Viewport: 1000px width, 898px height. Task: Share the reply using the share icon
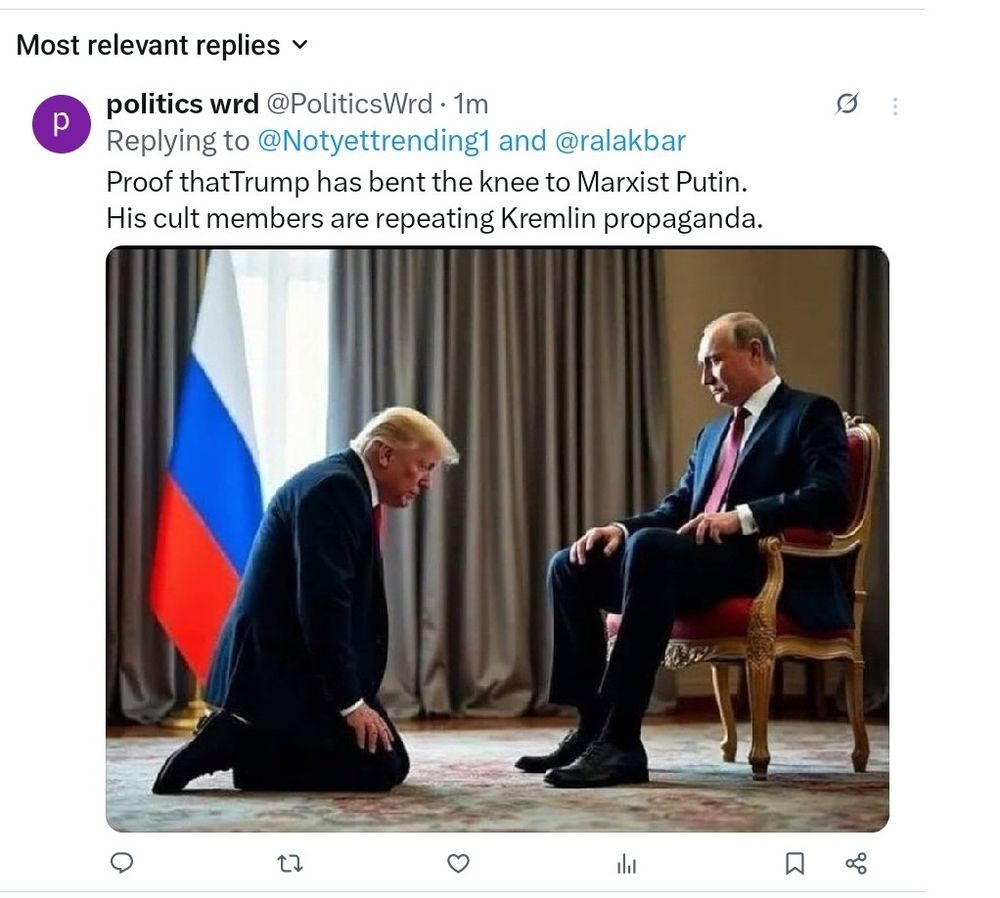coord(856,863)
